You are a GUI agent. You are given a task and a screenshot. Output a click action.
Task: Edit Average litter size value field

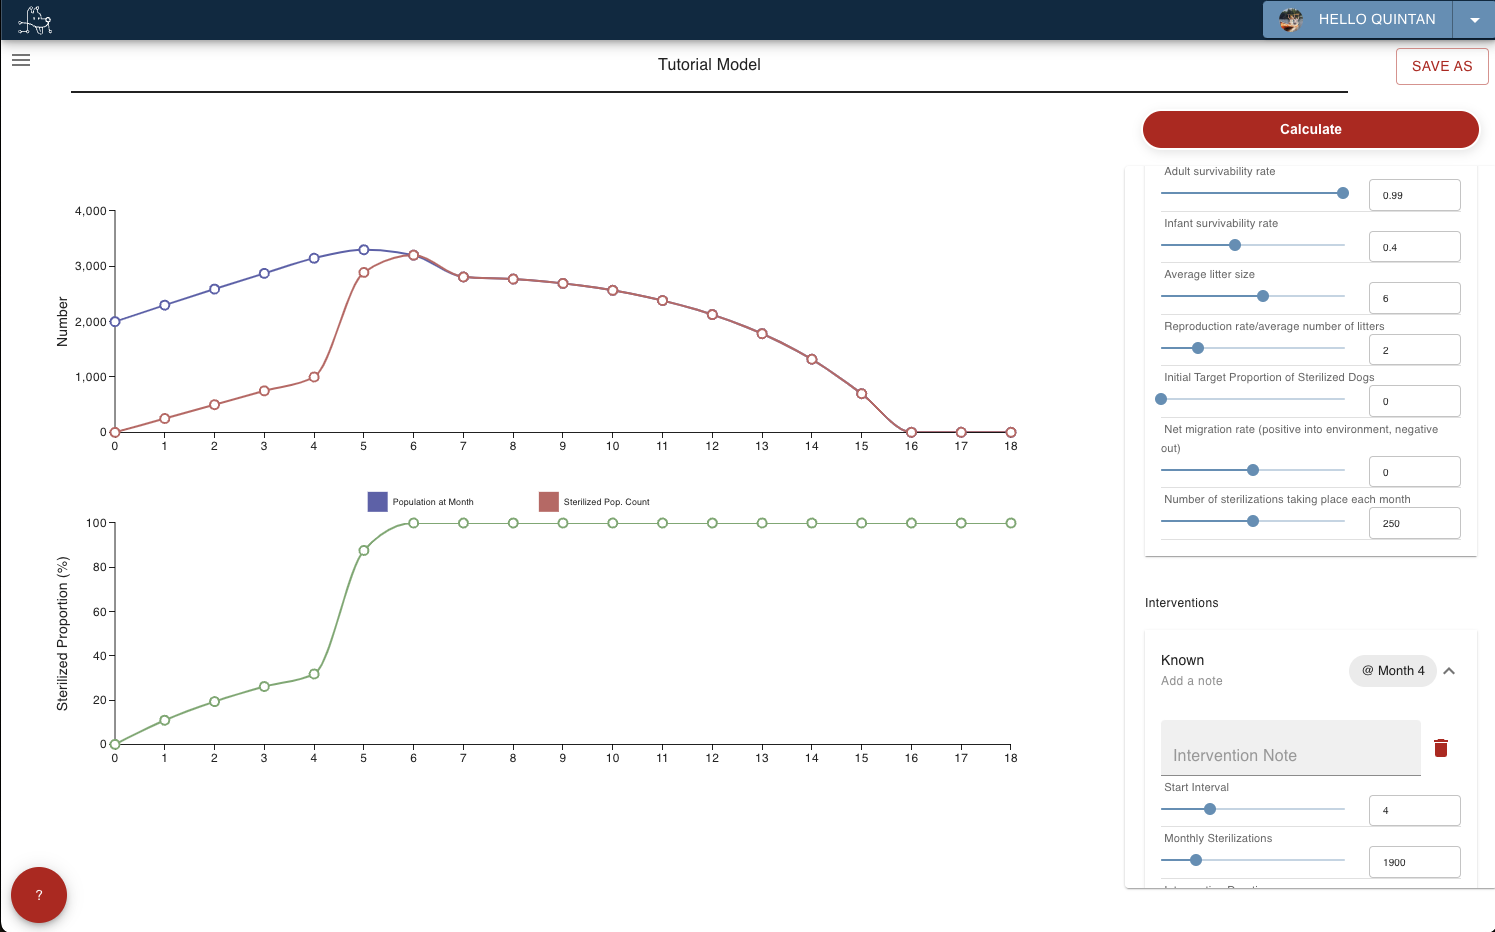click(1414, 298)
